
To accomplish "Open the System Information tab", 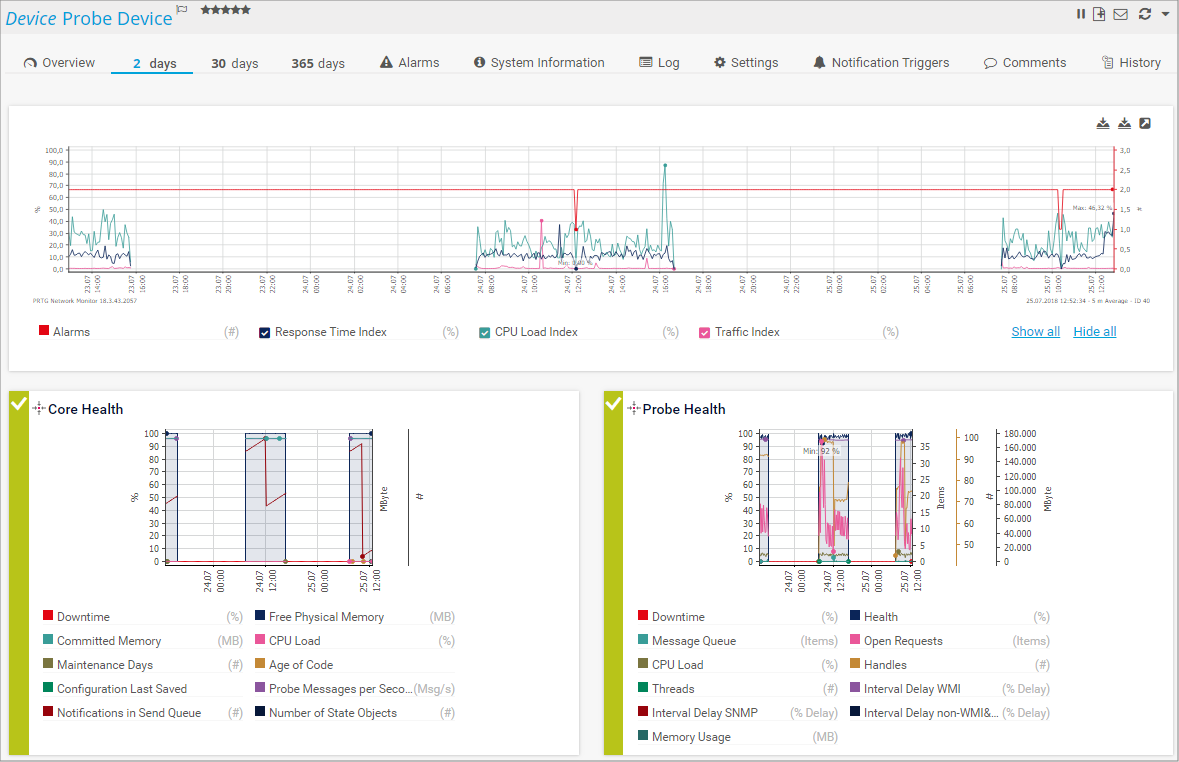I will 538,62.
